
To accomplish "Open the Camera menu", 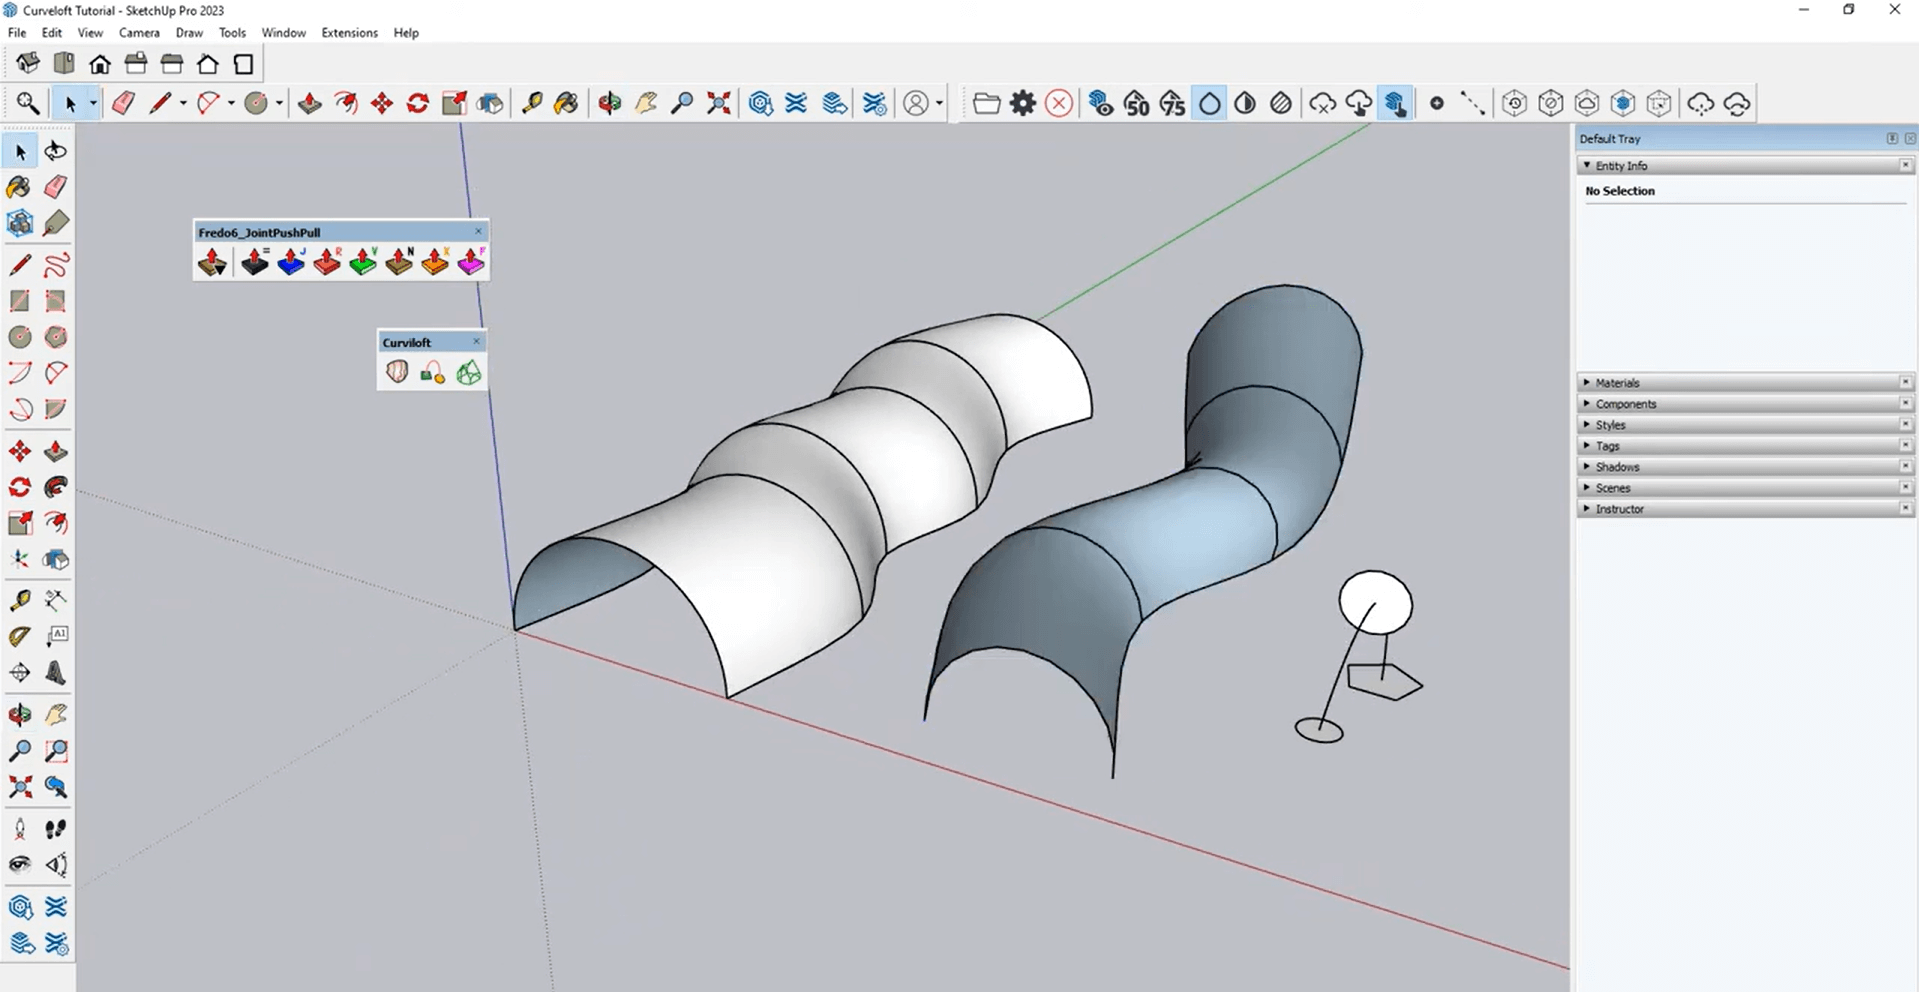I will pos(139,33).
